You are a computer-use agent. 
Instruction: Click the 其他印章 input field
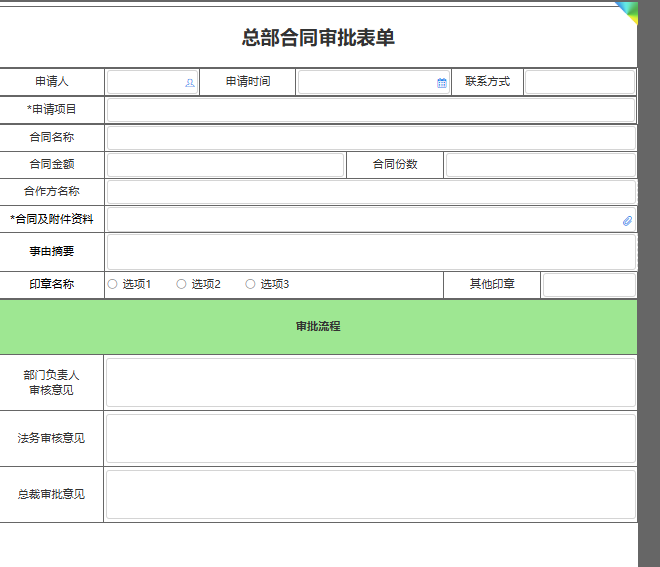pos(589,285)
